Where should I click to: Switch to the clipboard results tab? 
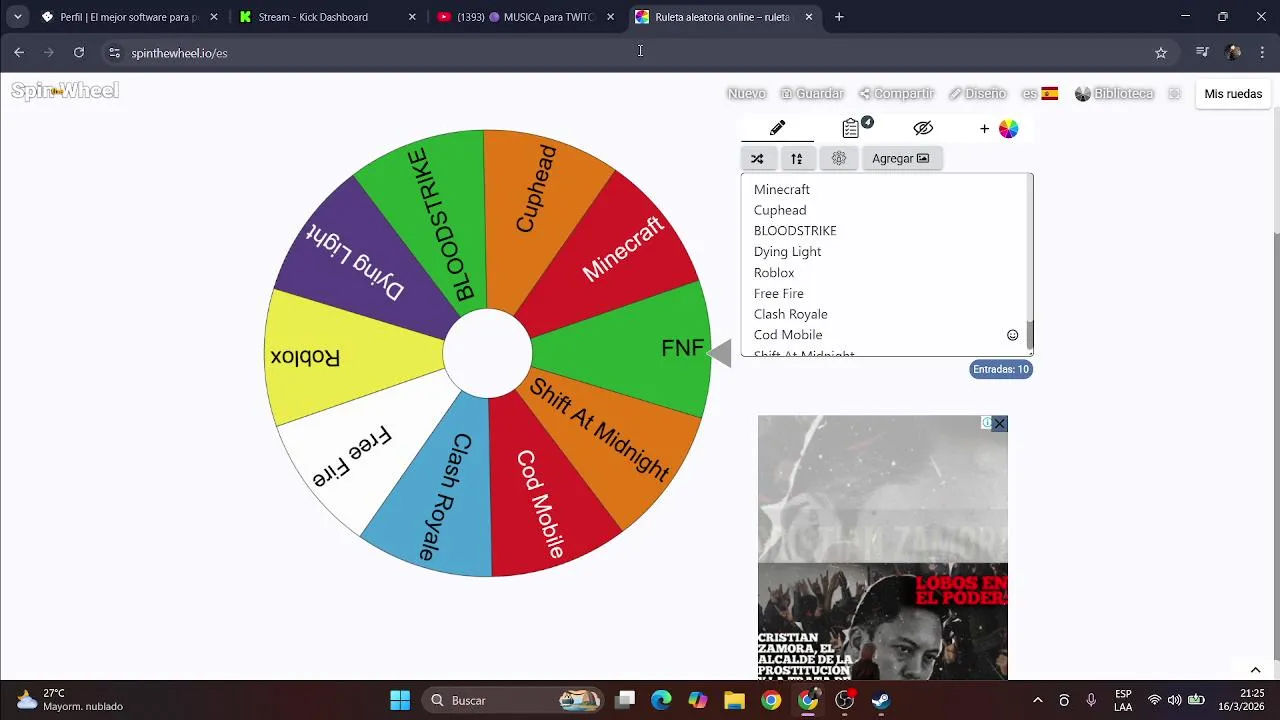pos(851,128)
